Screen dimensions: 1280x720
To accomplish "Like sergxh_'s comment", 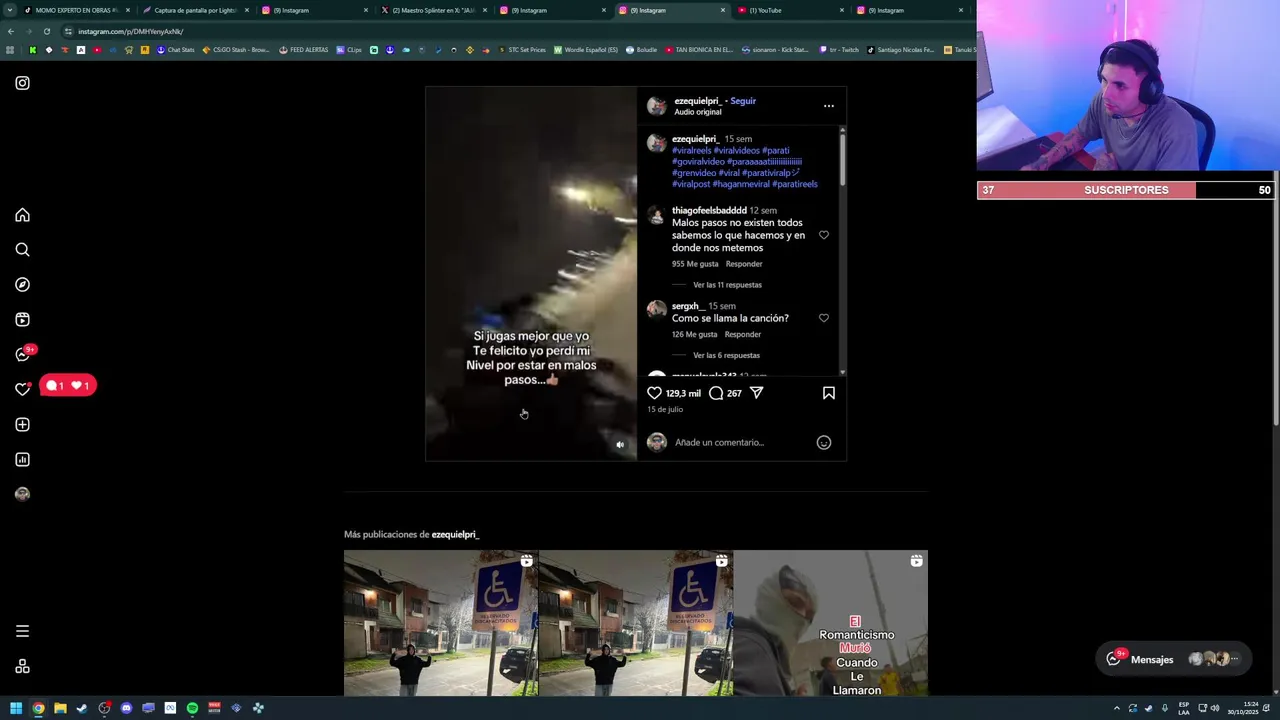I will (x=824, y=318).
